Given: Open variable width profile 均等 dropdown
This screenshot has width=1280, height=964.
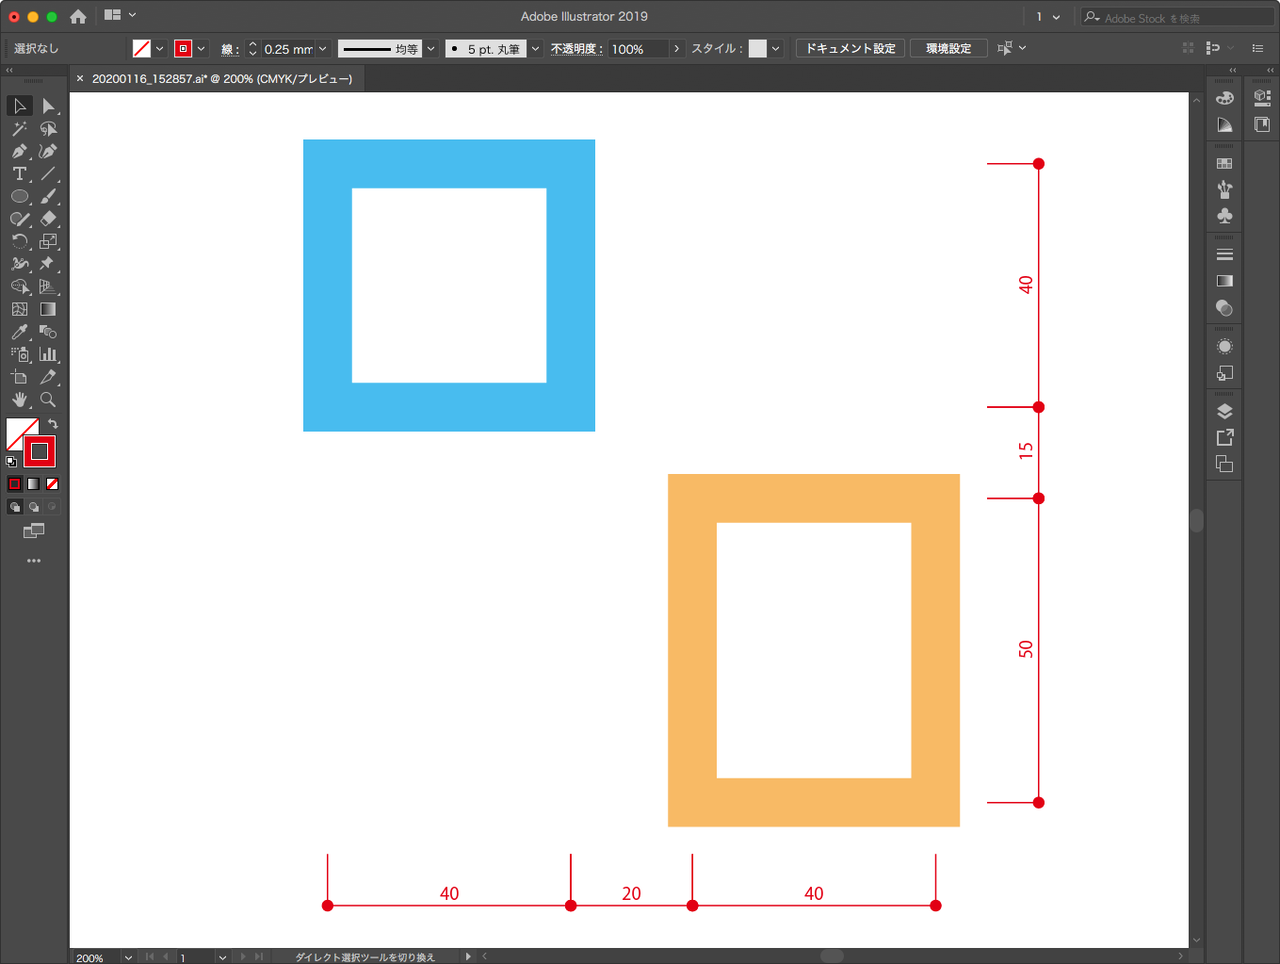Looking at the screenshot, I should (431, 49).
